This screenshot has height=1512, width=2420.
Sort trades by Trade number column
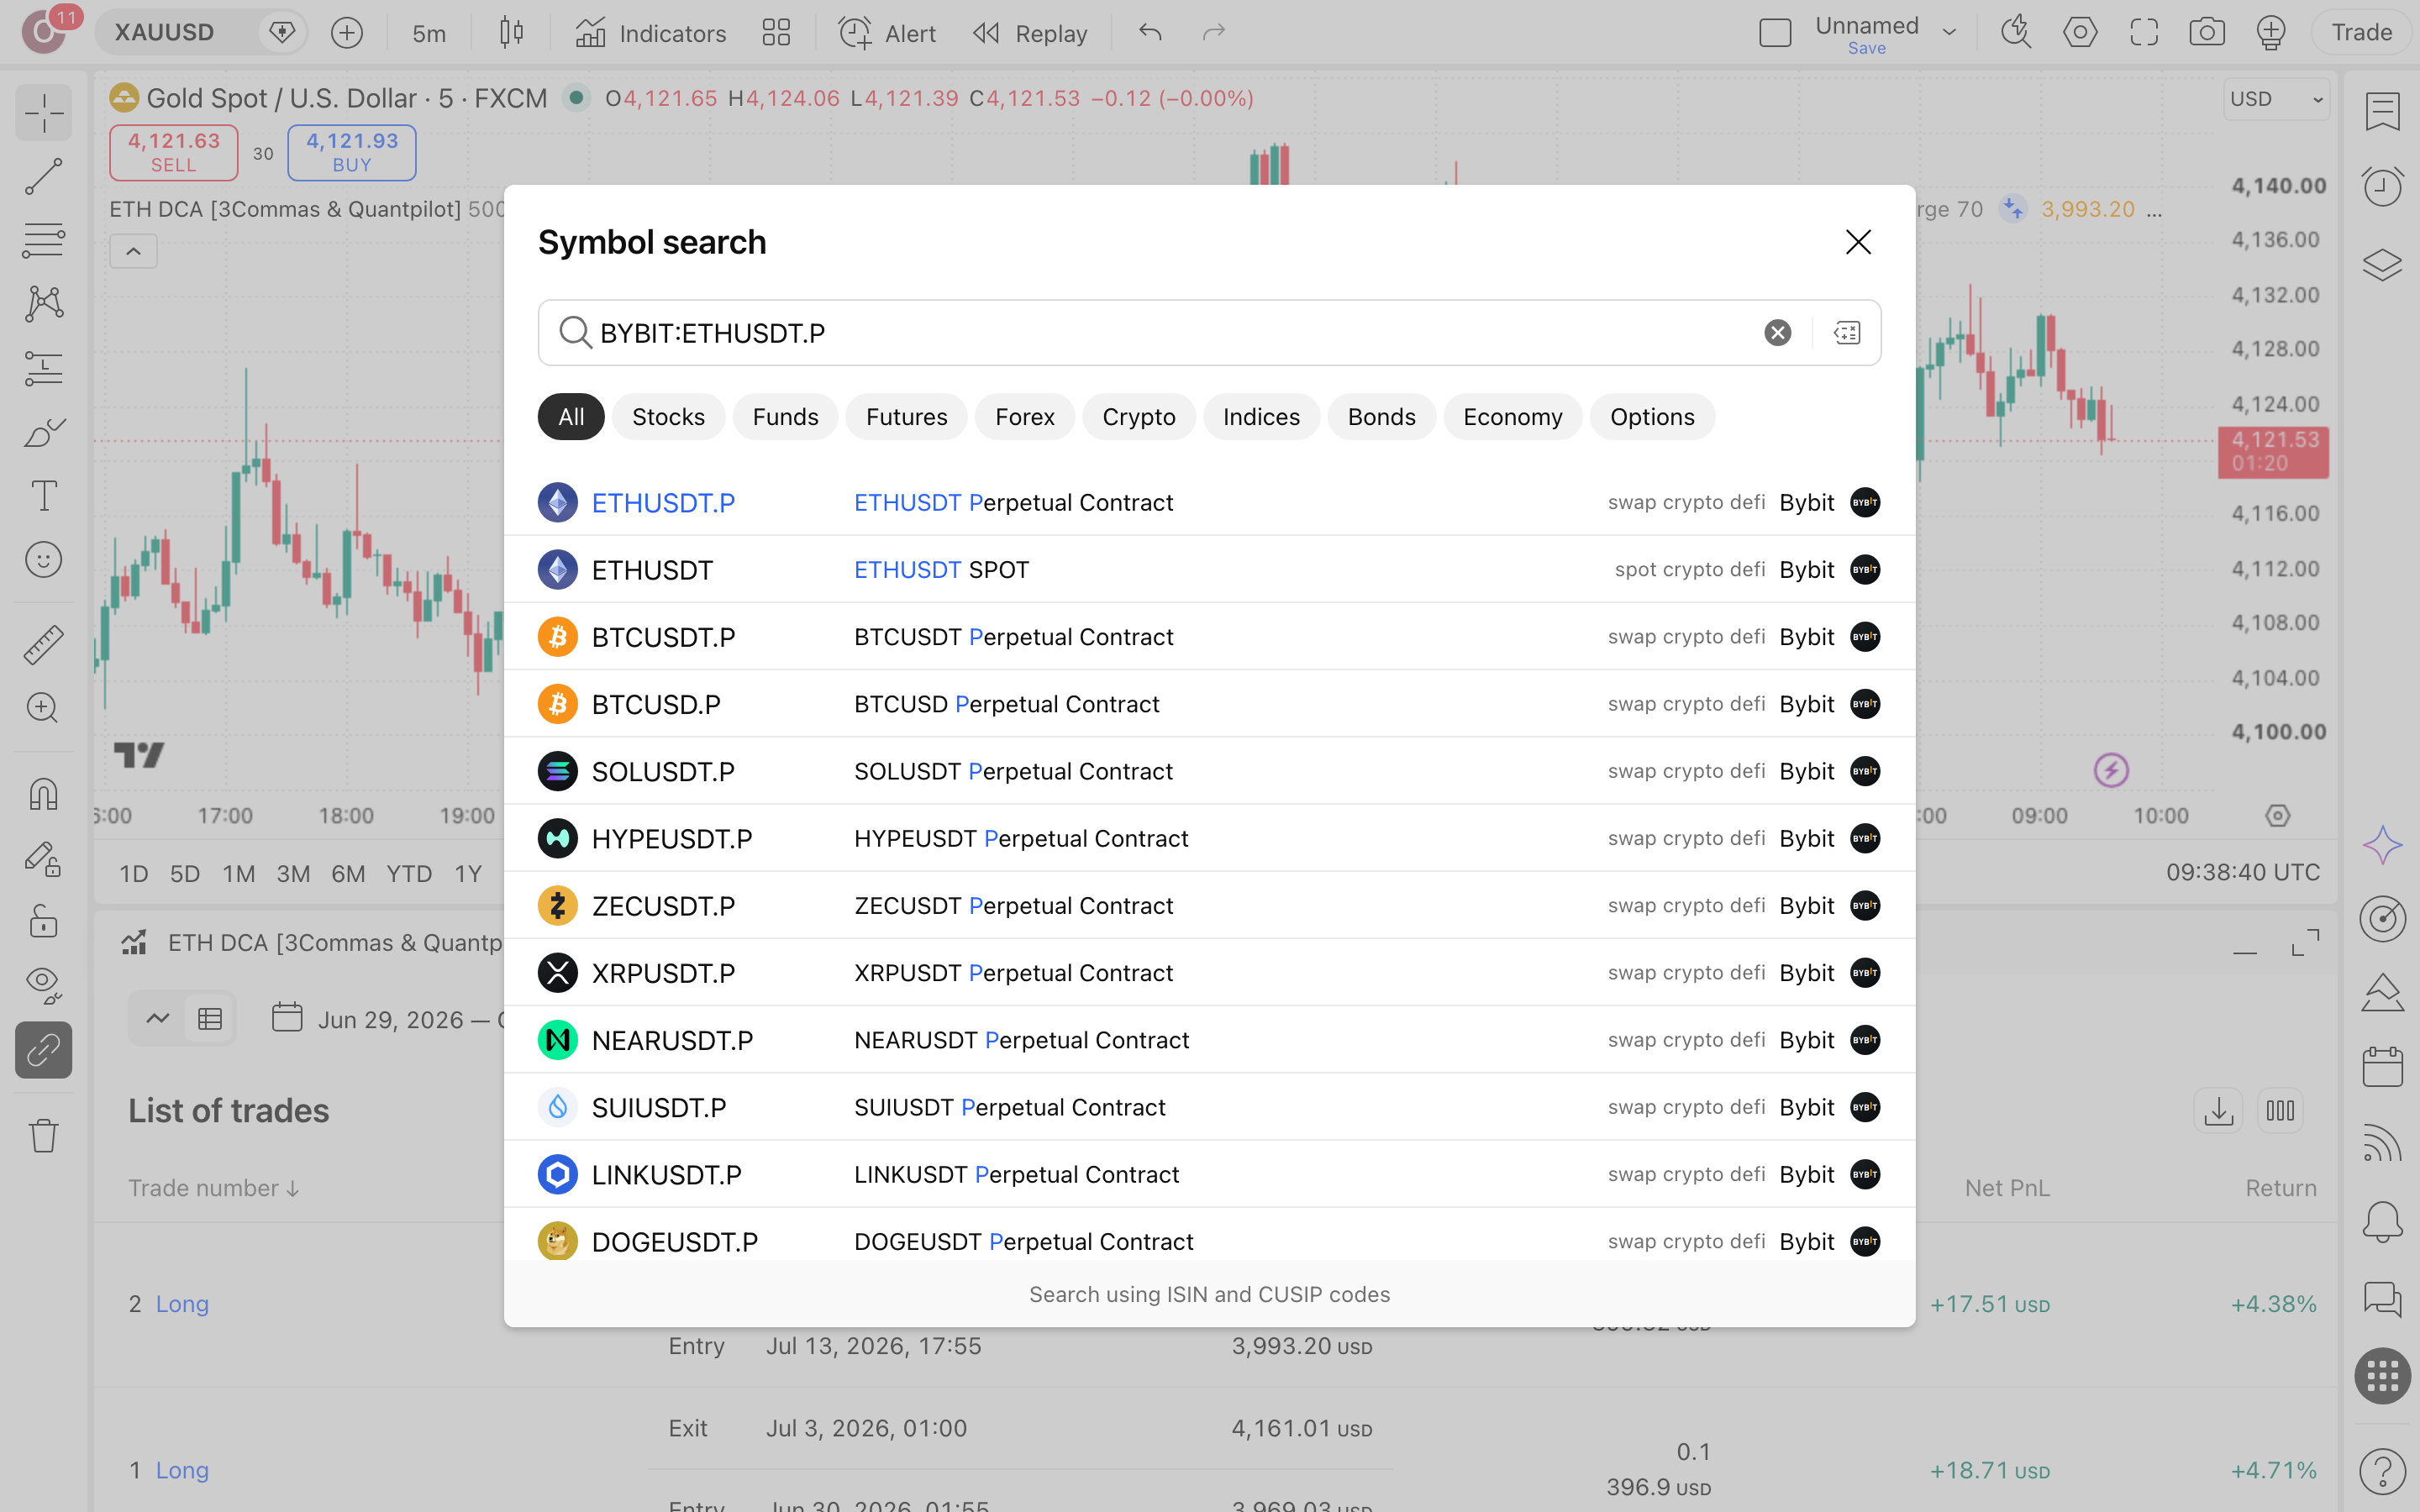point(213,1188)
